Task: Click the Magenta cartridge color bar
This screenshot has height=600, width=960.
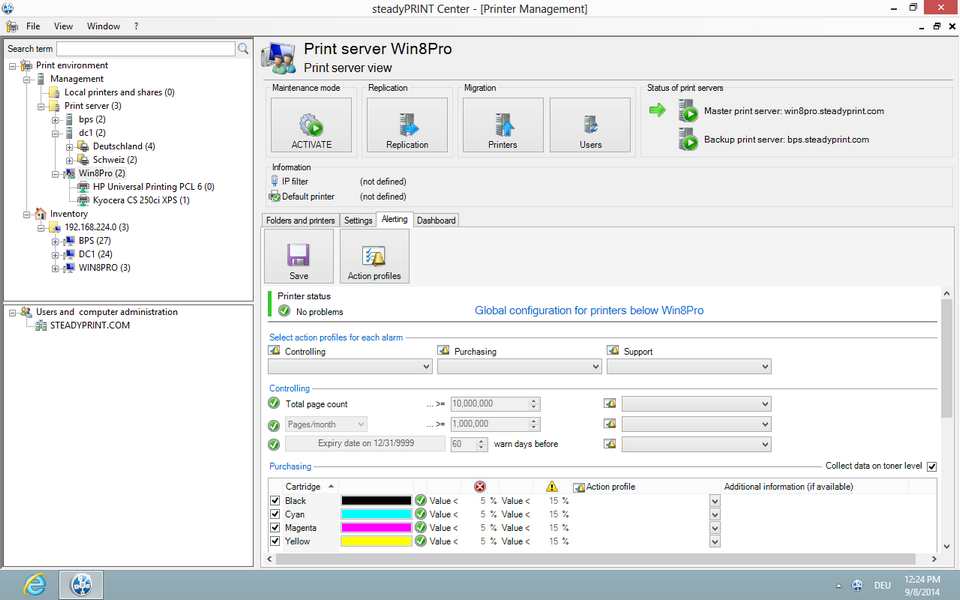Action: click(x=376, y=528)
